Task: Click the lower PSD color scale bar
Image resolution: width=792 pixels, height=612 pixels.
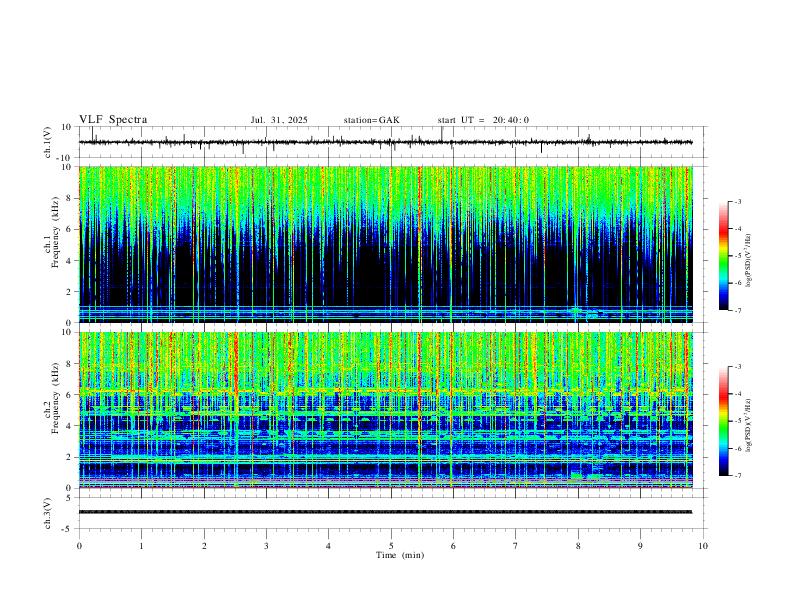Action: point(723,421)
